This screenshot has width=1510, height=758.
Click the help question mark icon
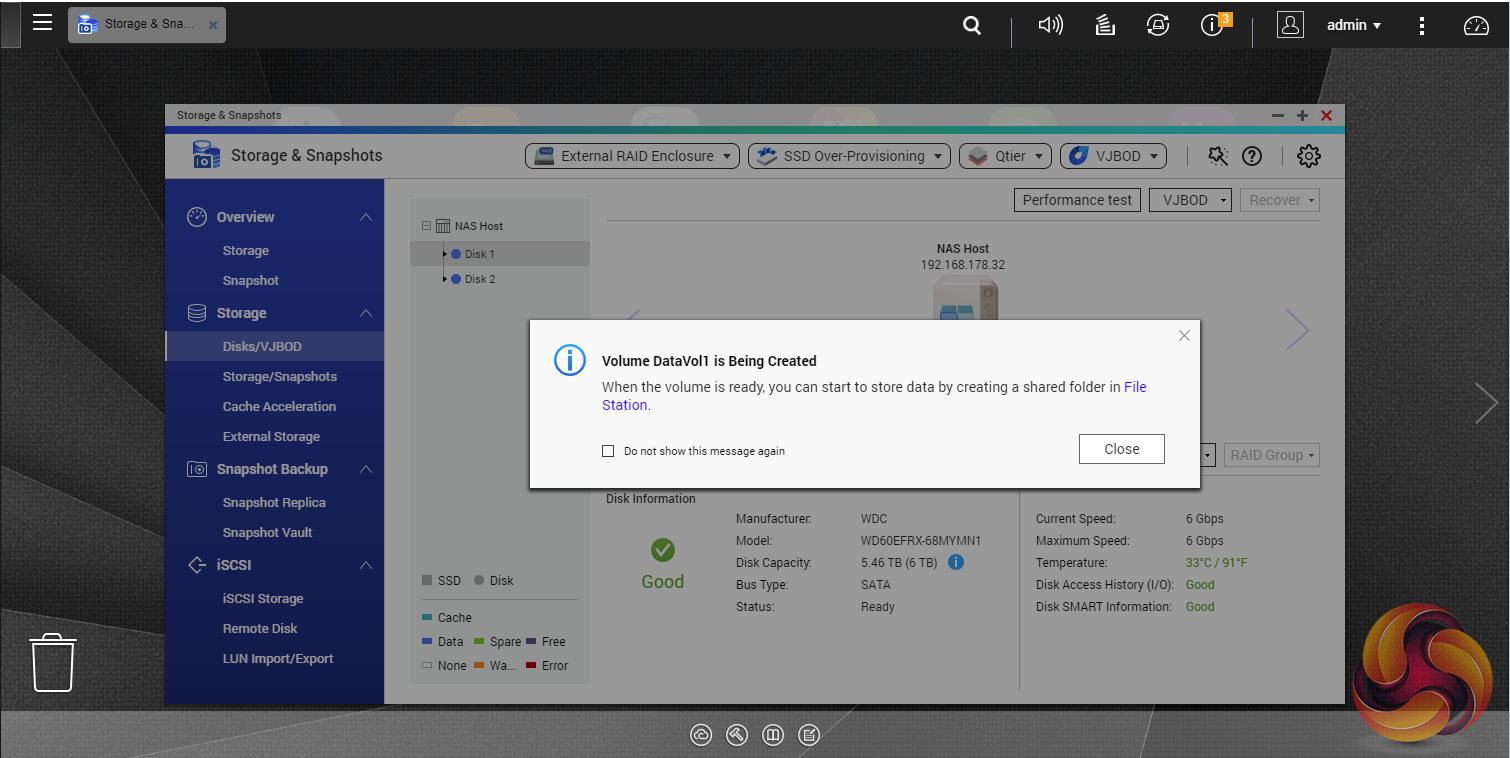[1251, 156]
